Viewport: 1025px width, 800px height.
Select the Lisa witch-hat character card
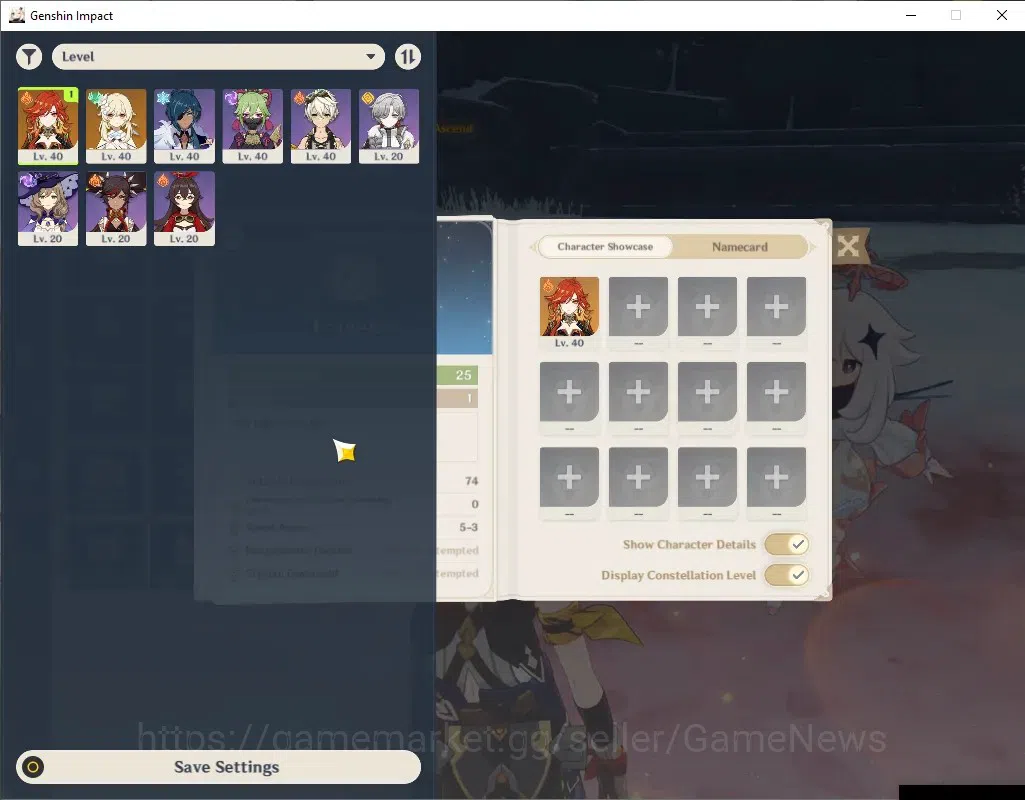48,208
